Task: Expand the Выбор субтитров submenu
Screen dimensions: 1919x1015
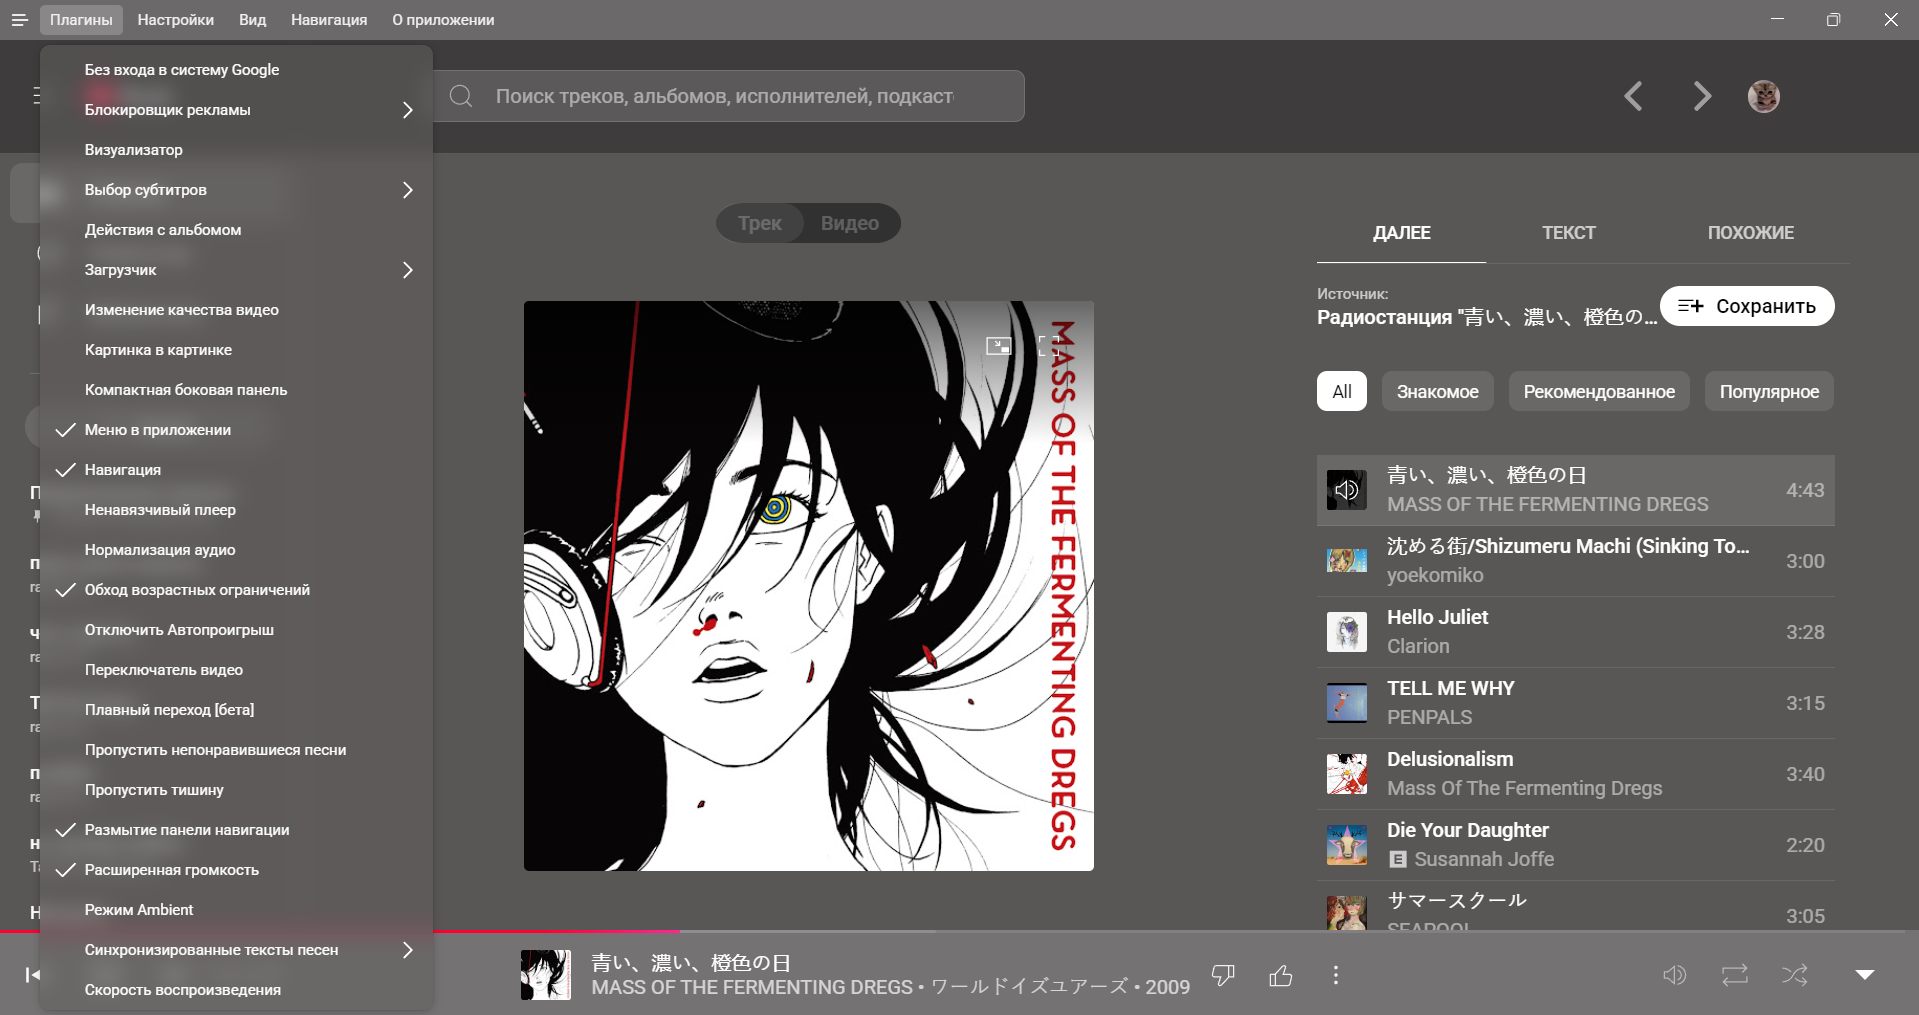Action: (236, 190)
